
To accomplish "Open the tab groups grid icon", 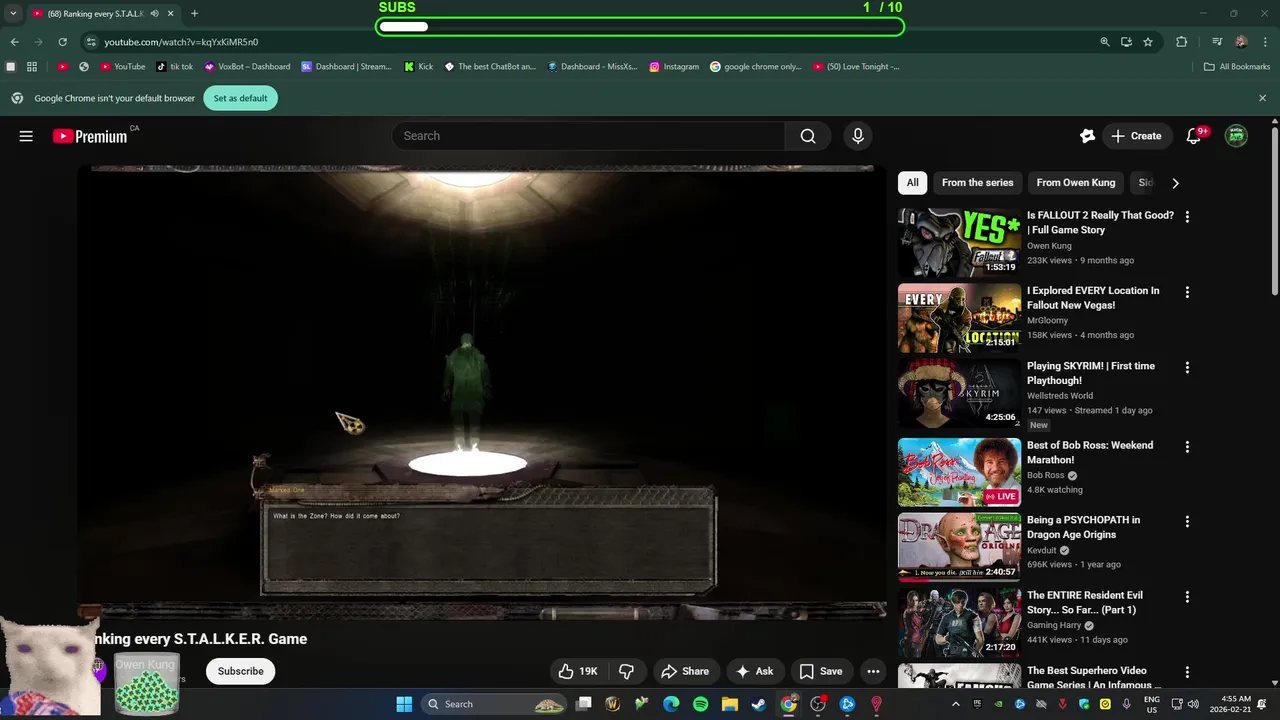I will tap(32, 67).
